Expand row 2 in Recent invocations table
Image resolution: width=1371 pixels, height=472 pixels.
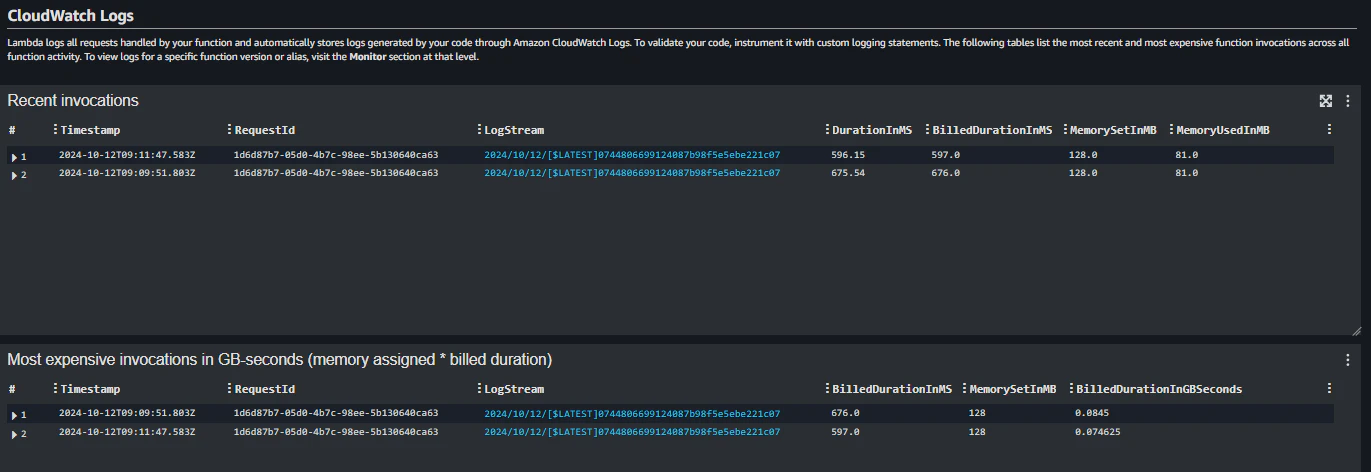pos(14,175)
